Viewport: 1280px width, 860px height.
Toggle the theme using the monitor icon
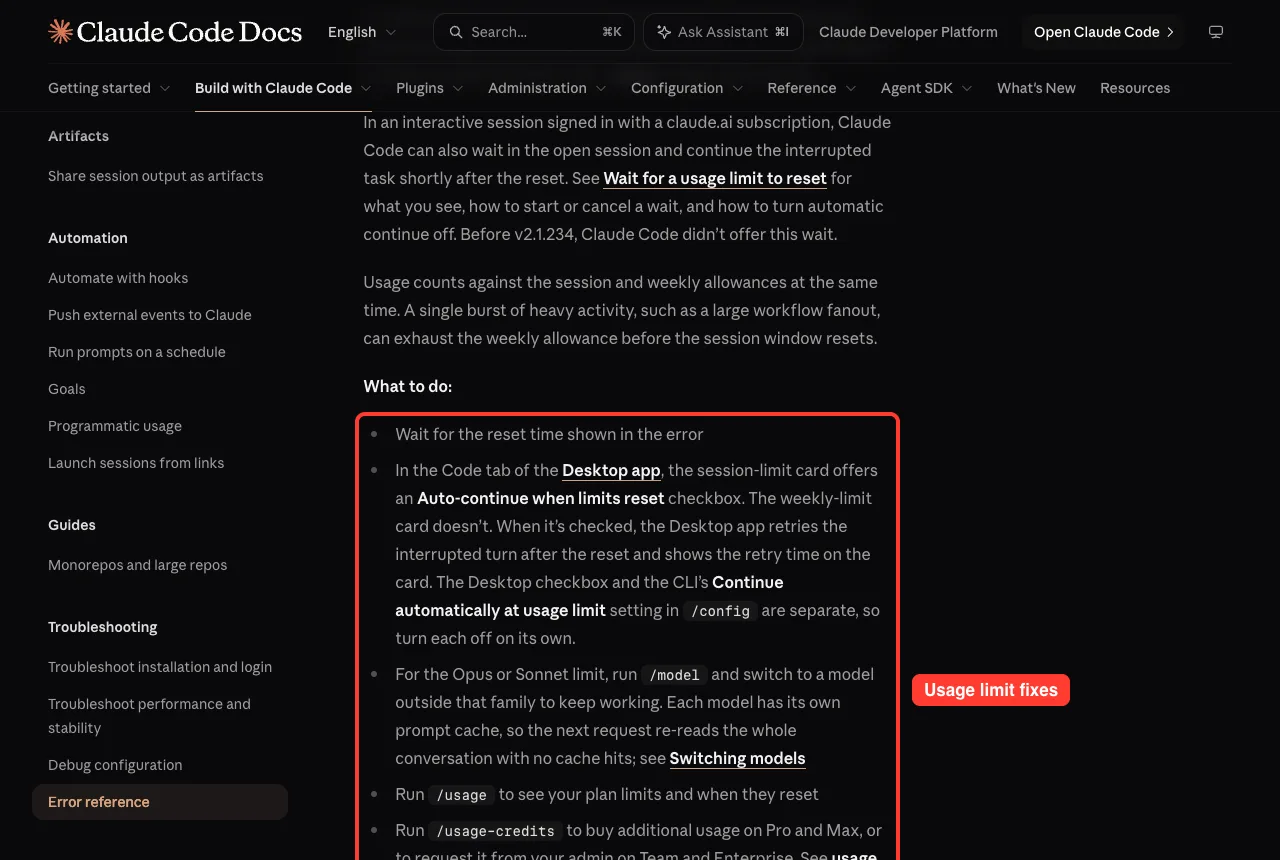pos(1216,32)
